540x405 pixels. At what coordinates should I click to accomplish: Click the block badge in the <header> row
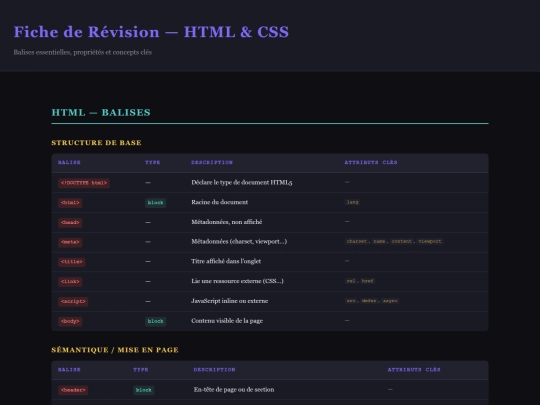coord(144,390)
